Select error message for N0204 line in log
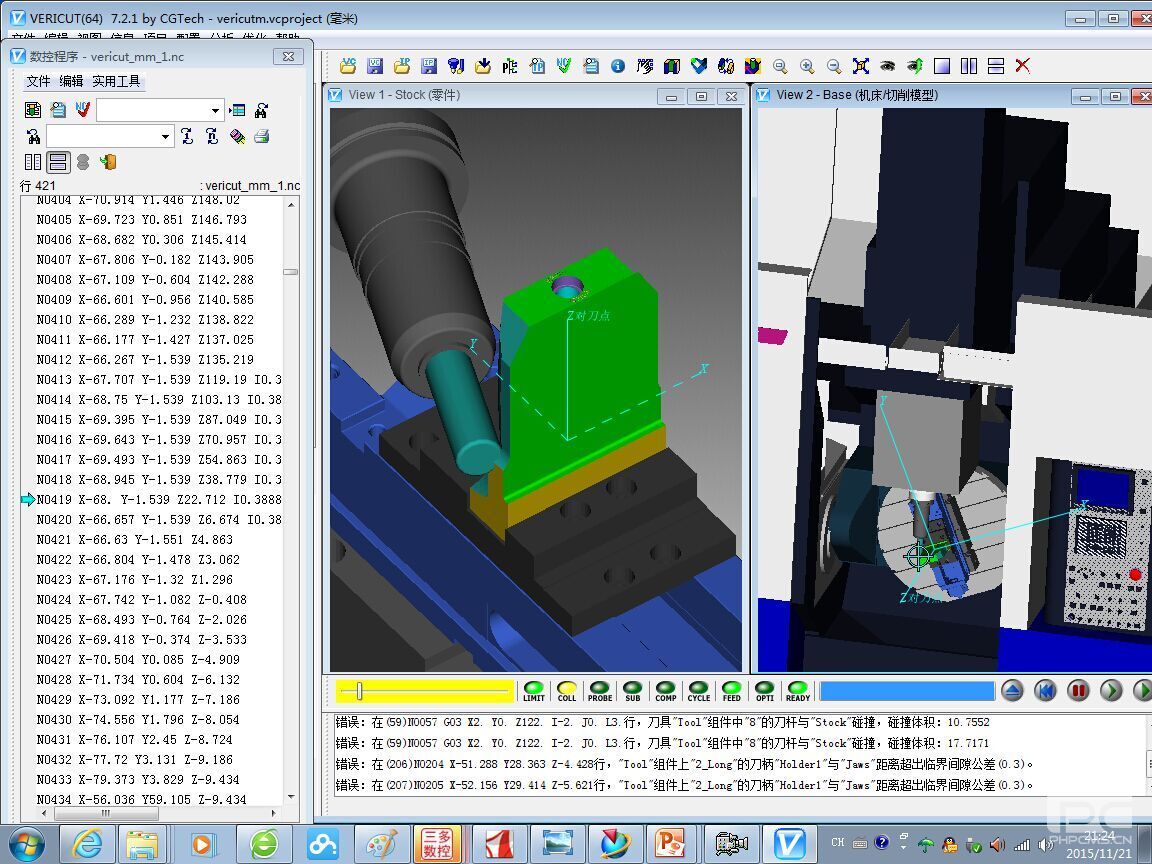Viewport: 1152px width, 864px height. coord(683,764)
